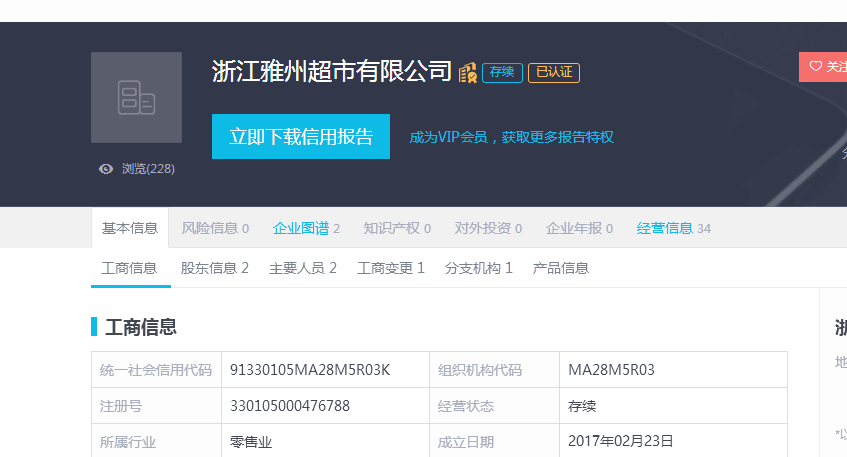Switch to the 基本信息 tab
This screenshot has height=457, width=847.
tap(130, 228)
